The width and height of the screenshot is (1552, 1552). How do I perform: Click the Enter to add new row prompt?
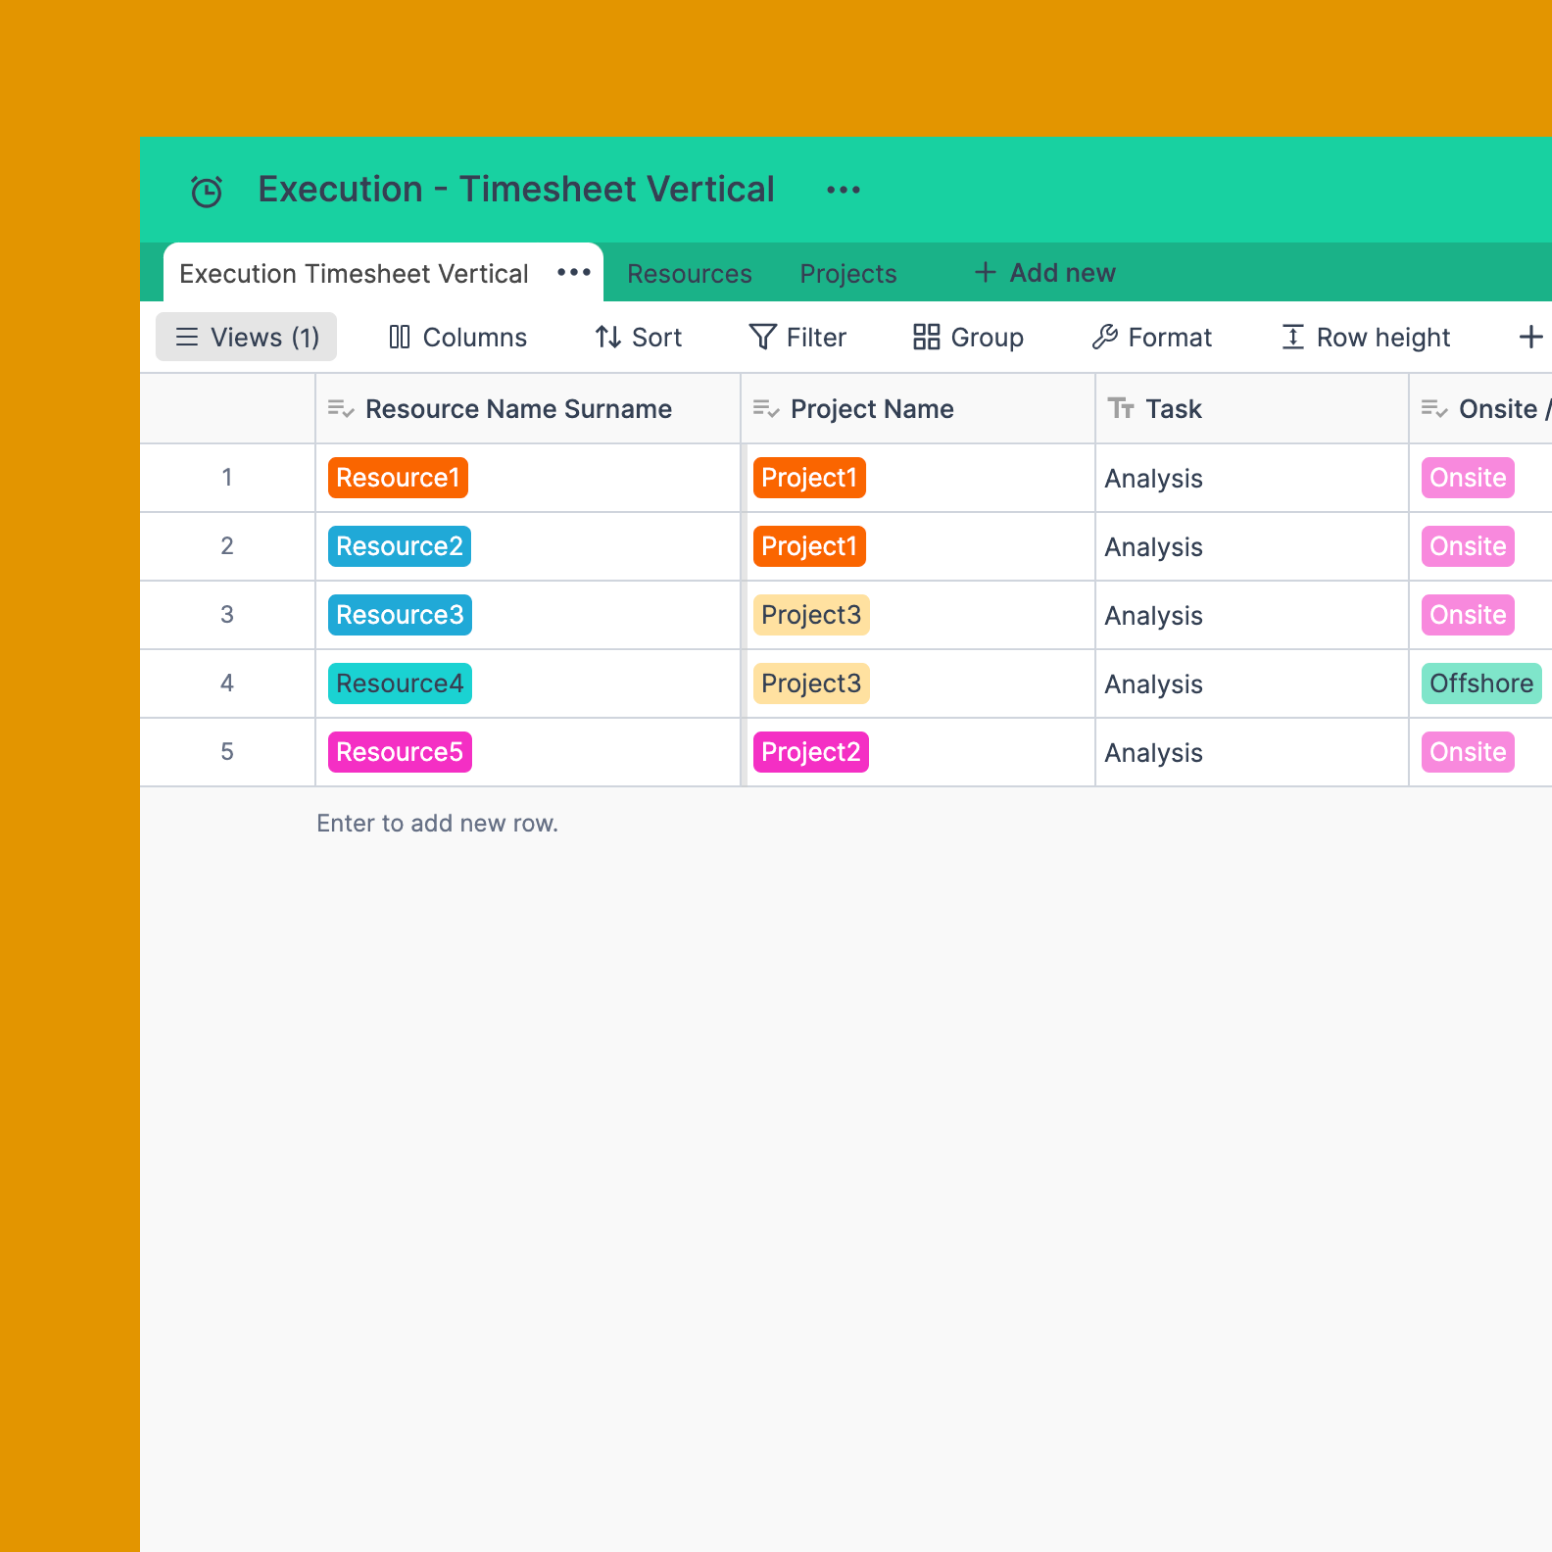click(x=437, y=823)
